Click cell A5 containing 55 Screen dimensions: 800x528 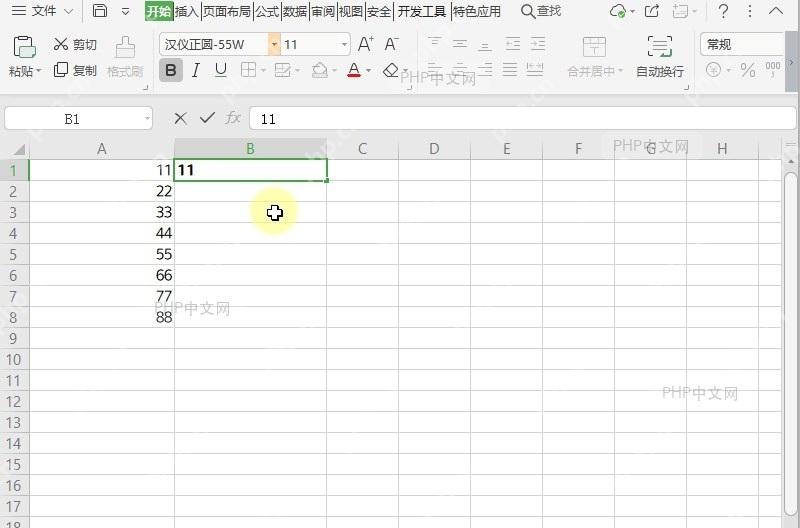point(102,255)
